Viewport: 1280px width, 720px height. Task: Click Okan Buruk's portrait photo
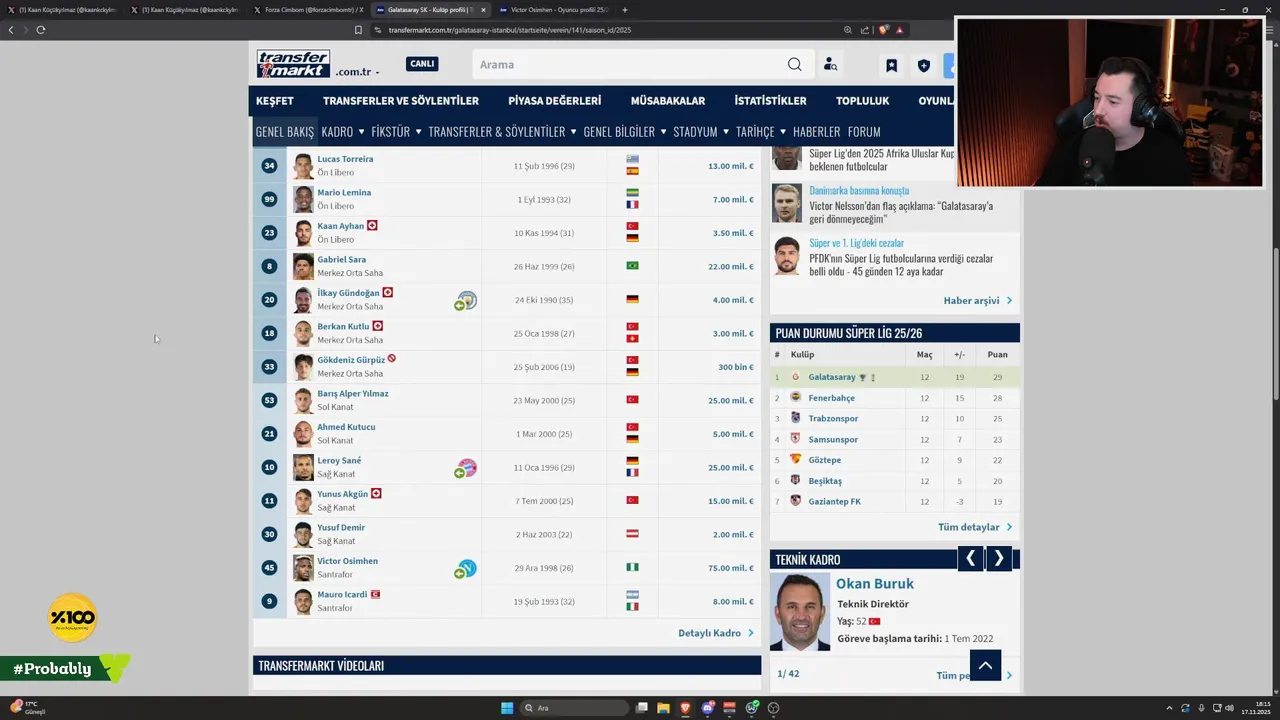800,612
